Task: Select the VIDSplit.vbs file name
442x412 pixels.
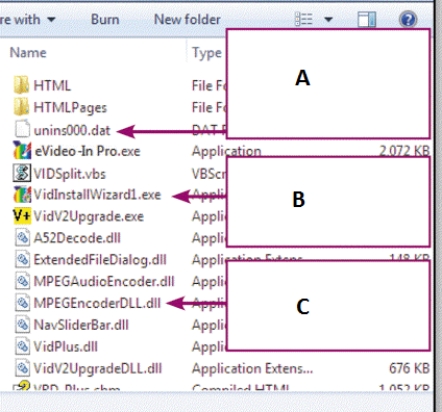Action: click(x=70, y=174)
